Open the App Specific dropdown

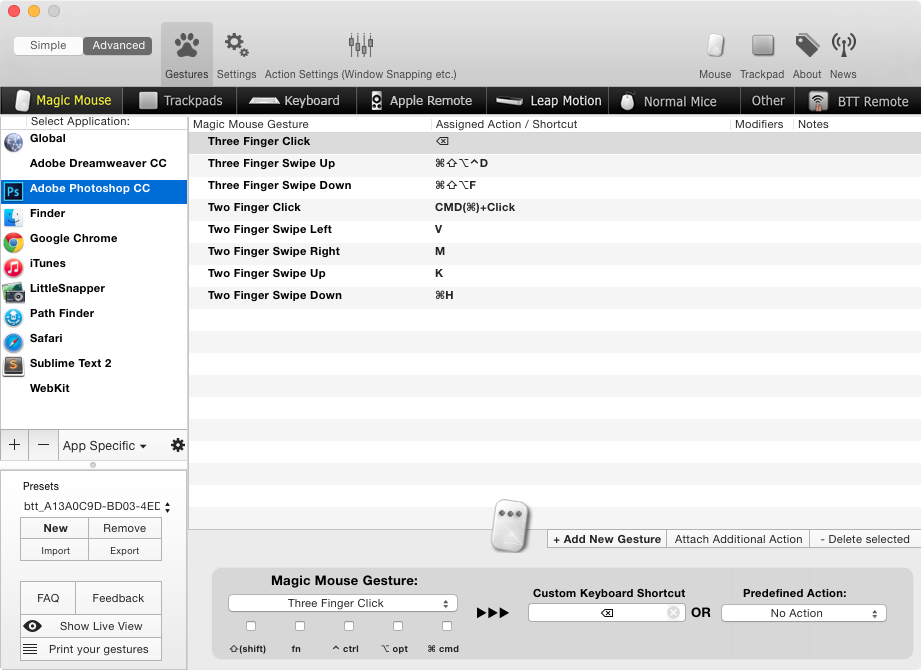click(105, 446)
